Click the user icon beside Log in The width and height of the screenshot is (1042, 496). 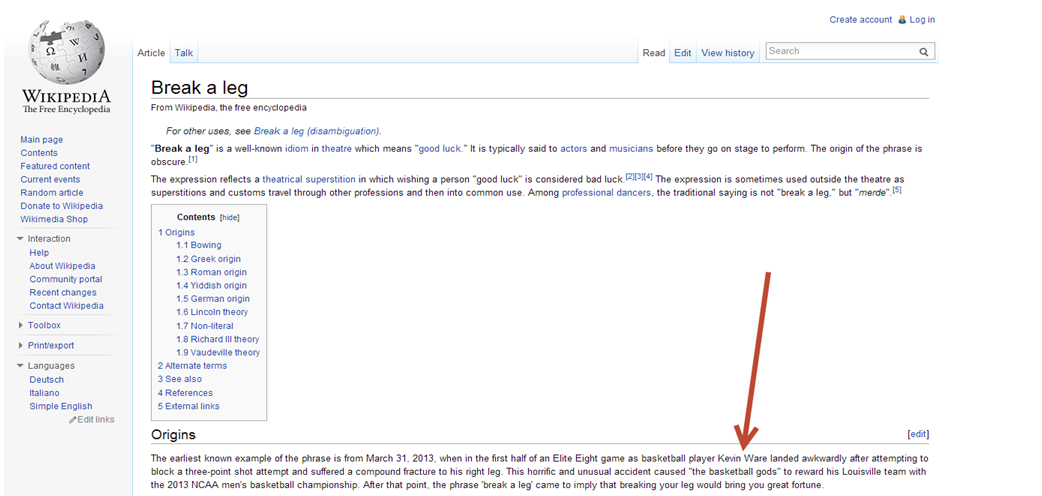point(902,20)
